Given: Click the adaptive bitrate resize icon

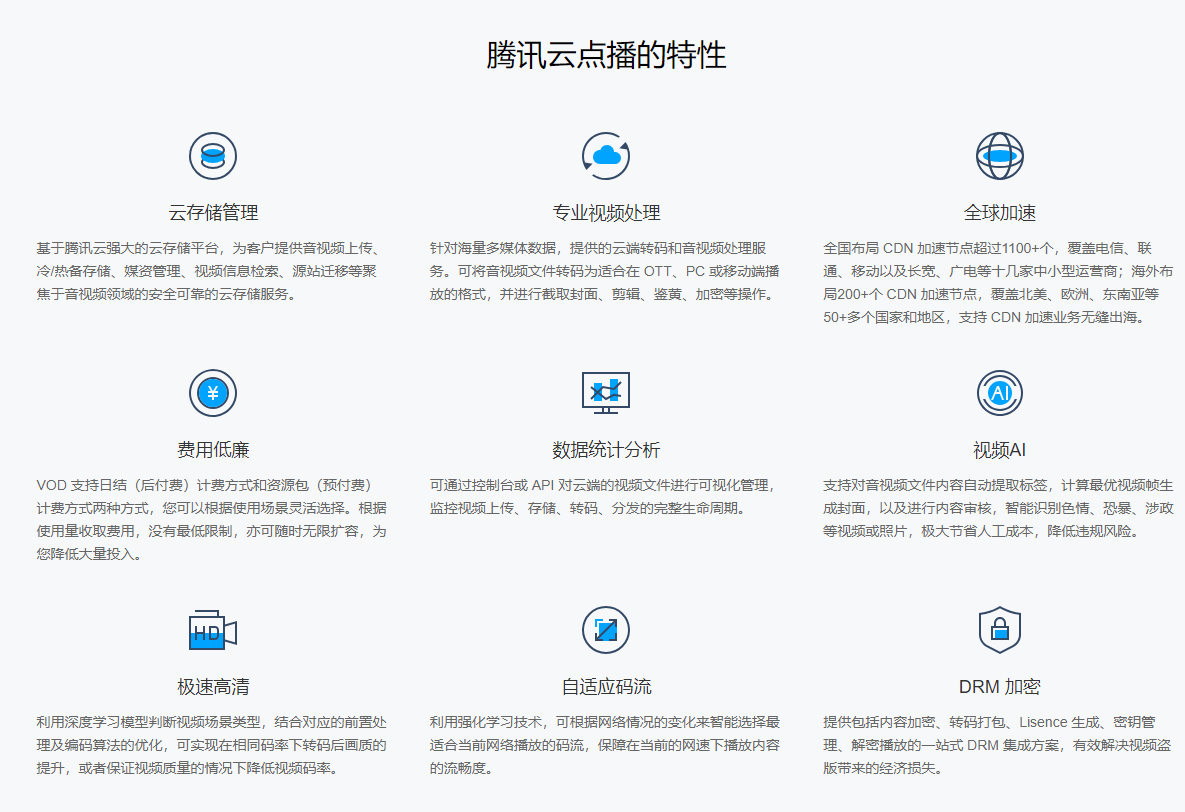Looking at the screenshot, I should coord(606,630).
